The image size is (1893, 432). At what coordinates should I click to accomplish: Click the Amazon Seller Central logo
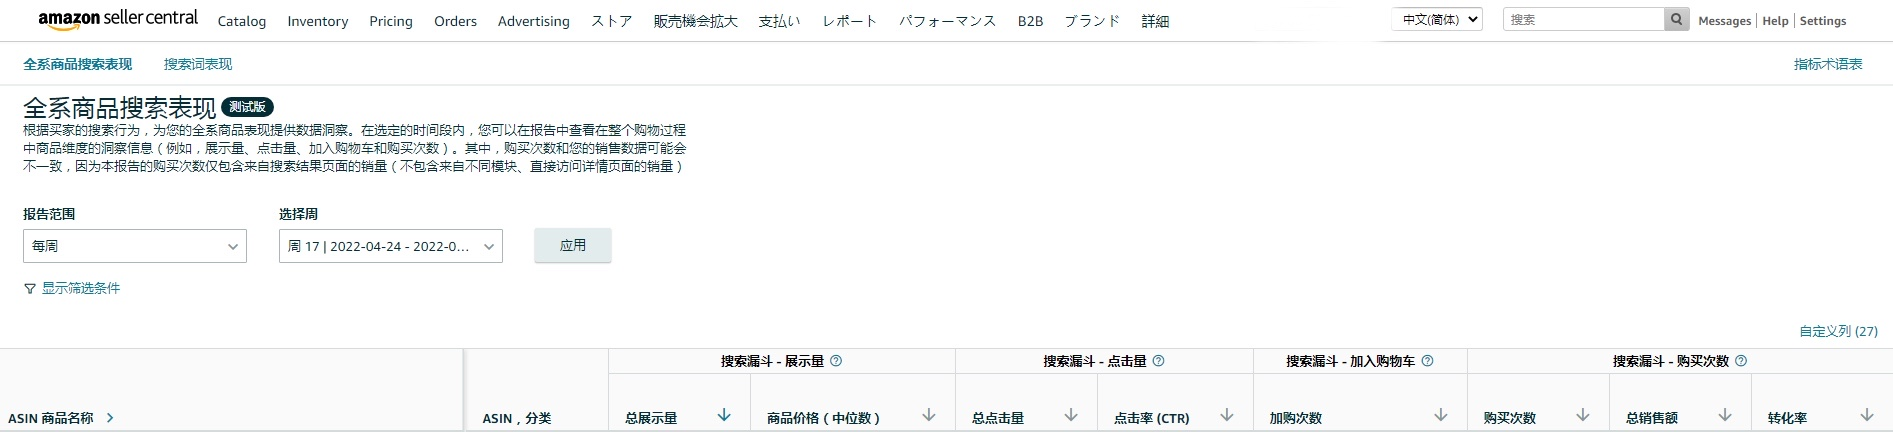pyautogui.click(x=118, y=18)
